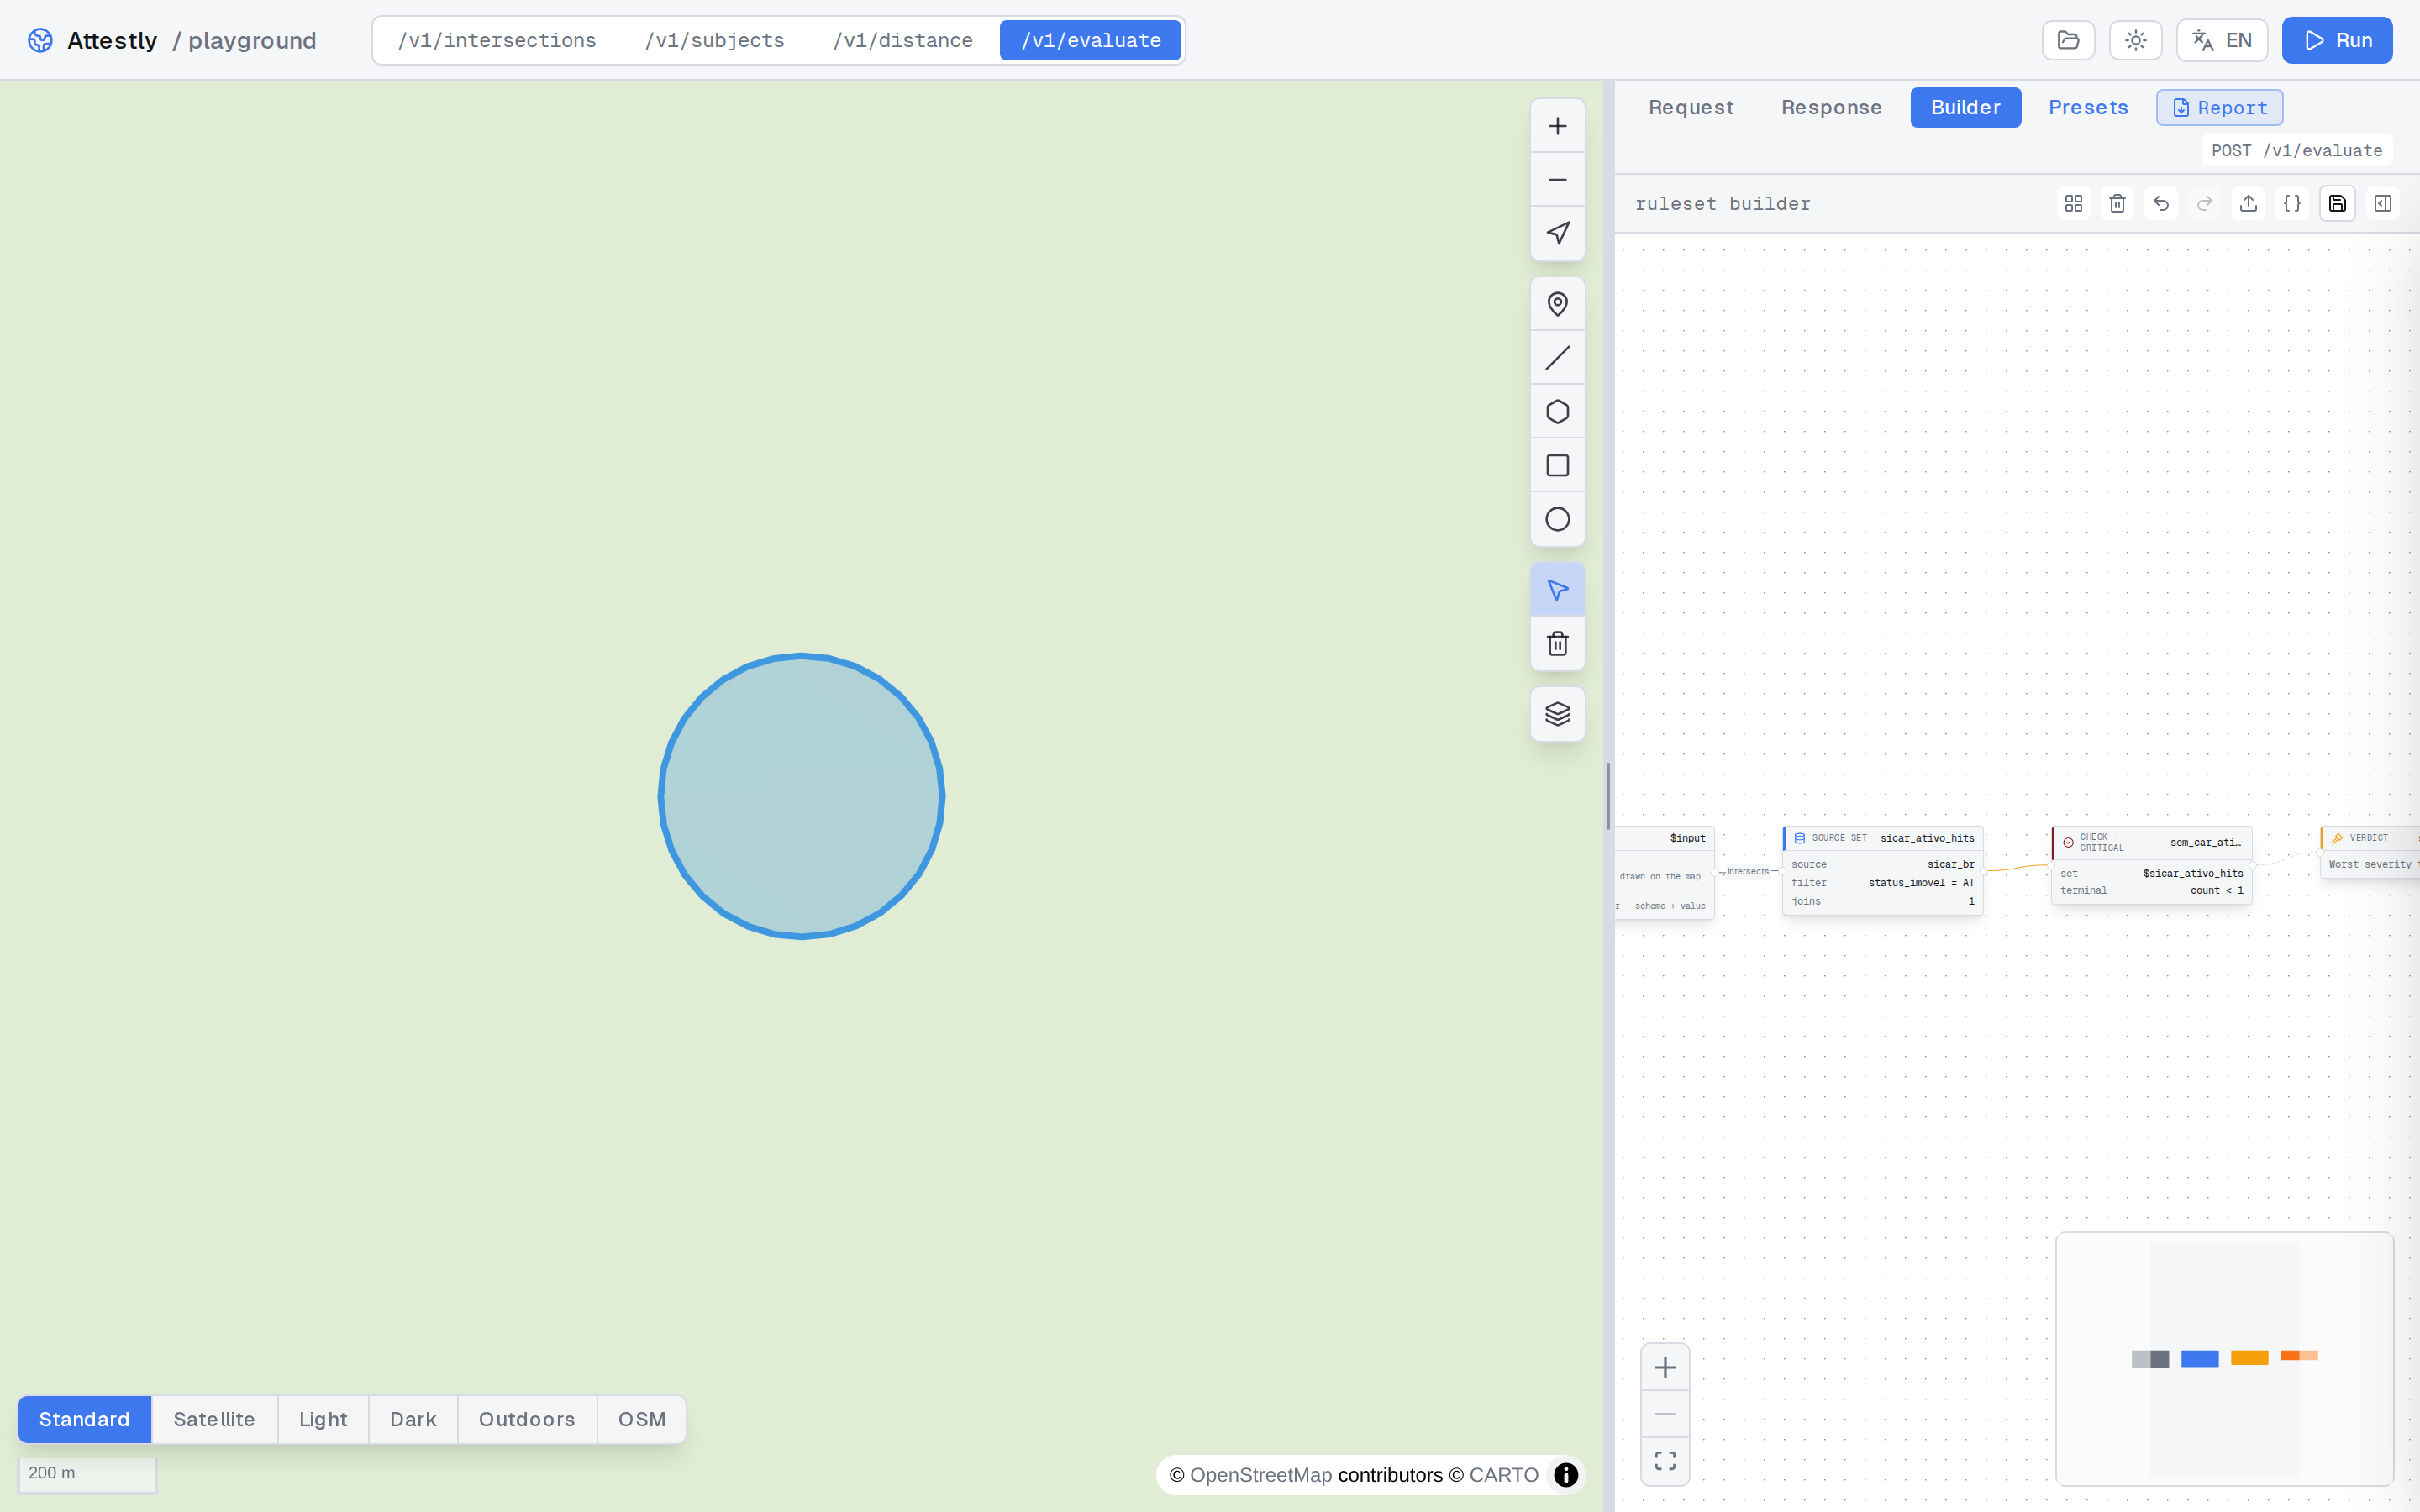Switch basemap to Light
2420x1512 pixels.
[323, 1419]
